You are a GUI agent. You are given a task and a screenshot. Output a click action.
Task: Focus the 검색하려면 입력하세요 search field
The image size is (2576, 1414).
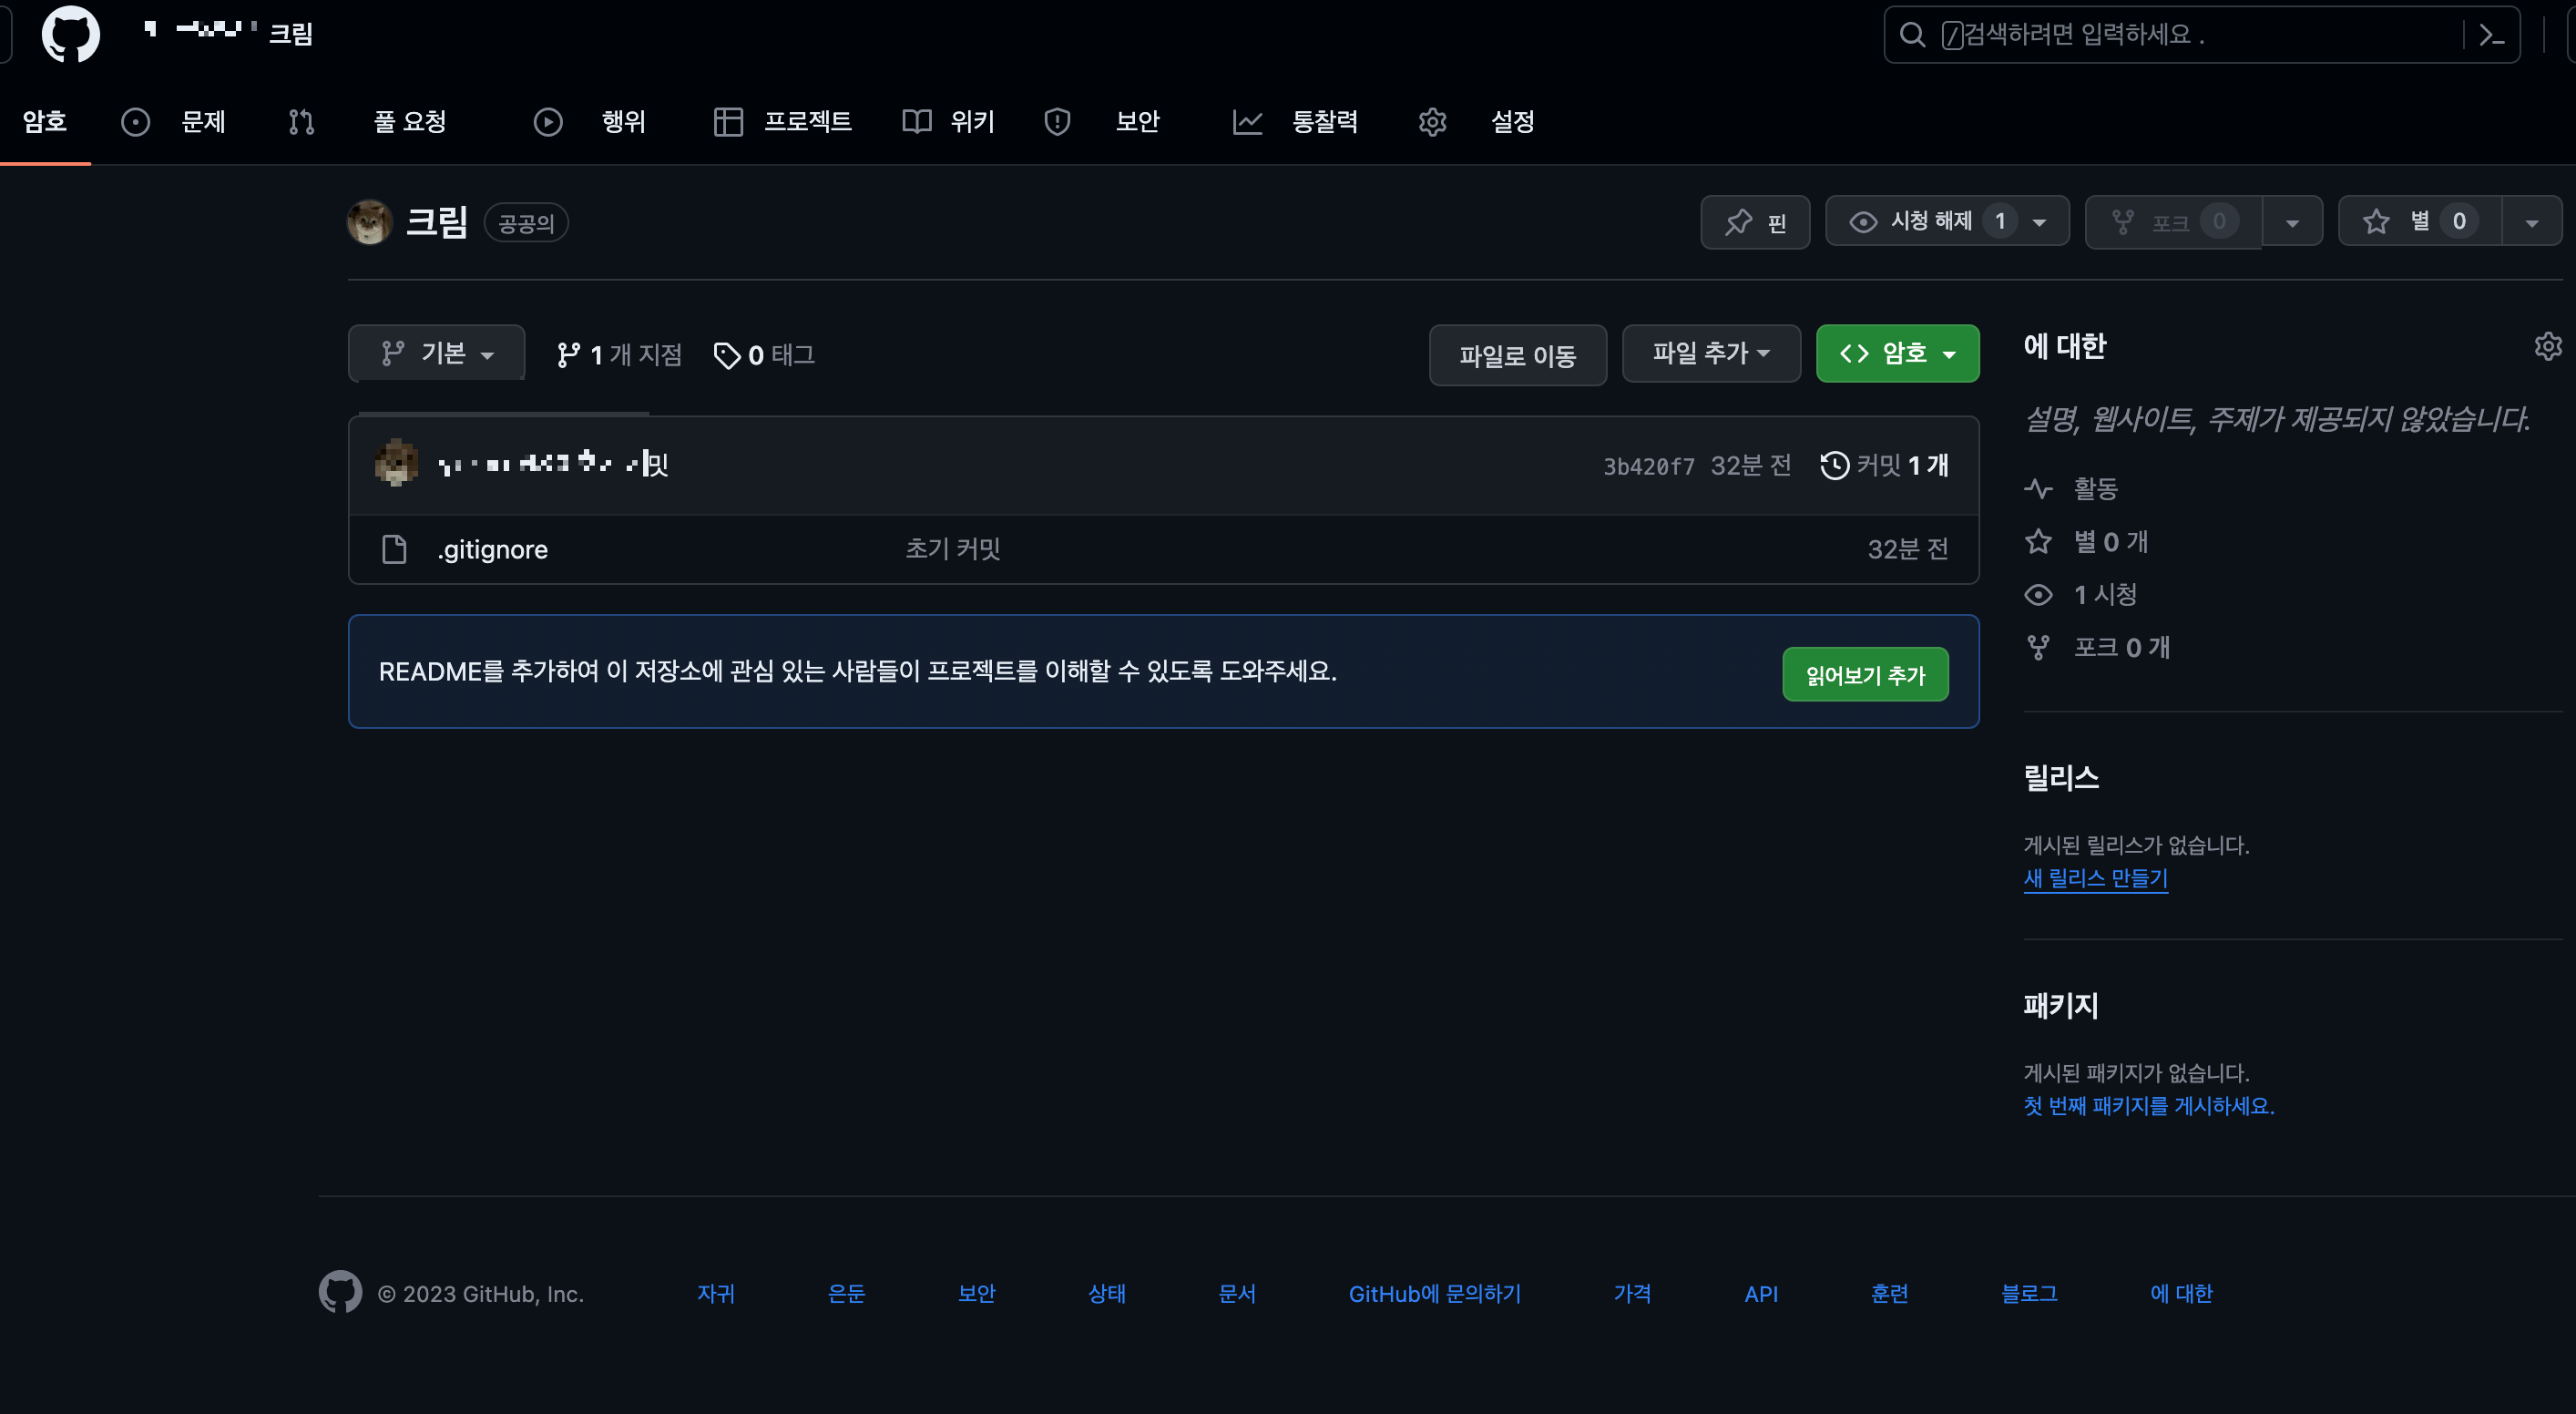tap(2201, 35)
